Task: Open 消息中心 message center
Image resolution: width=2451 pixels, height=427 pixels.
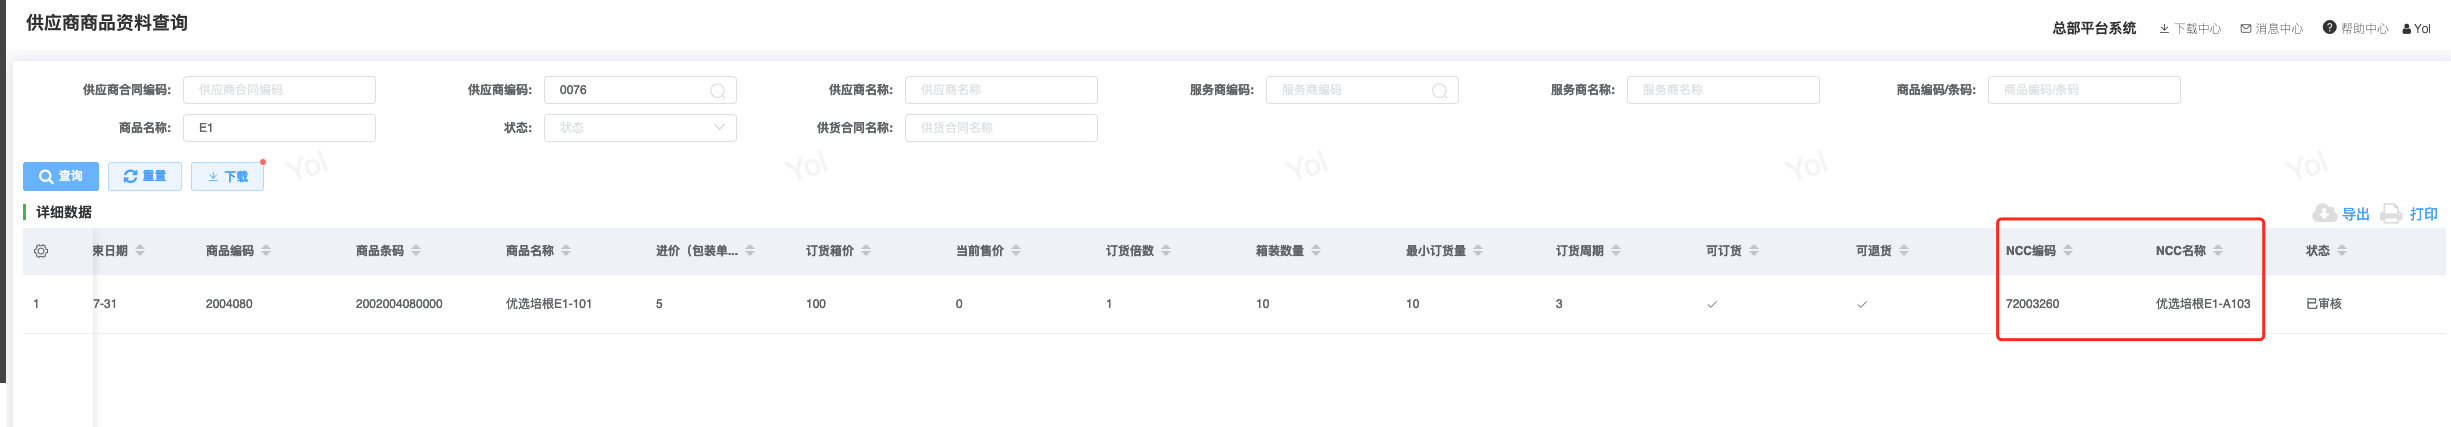Action: point(2271,29)
